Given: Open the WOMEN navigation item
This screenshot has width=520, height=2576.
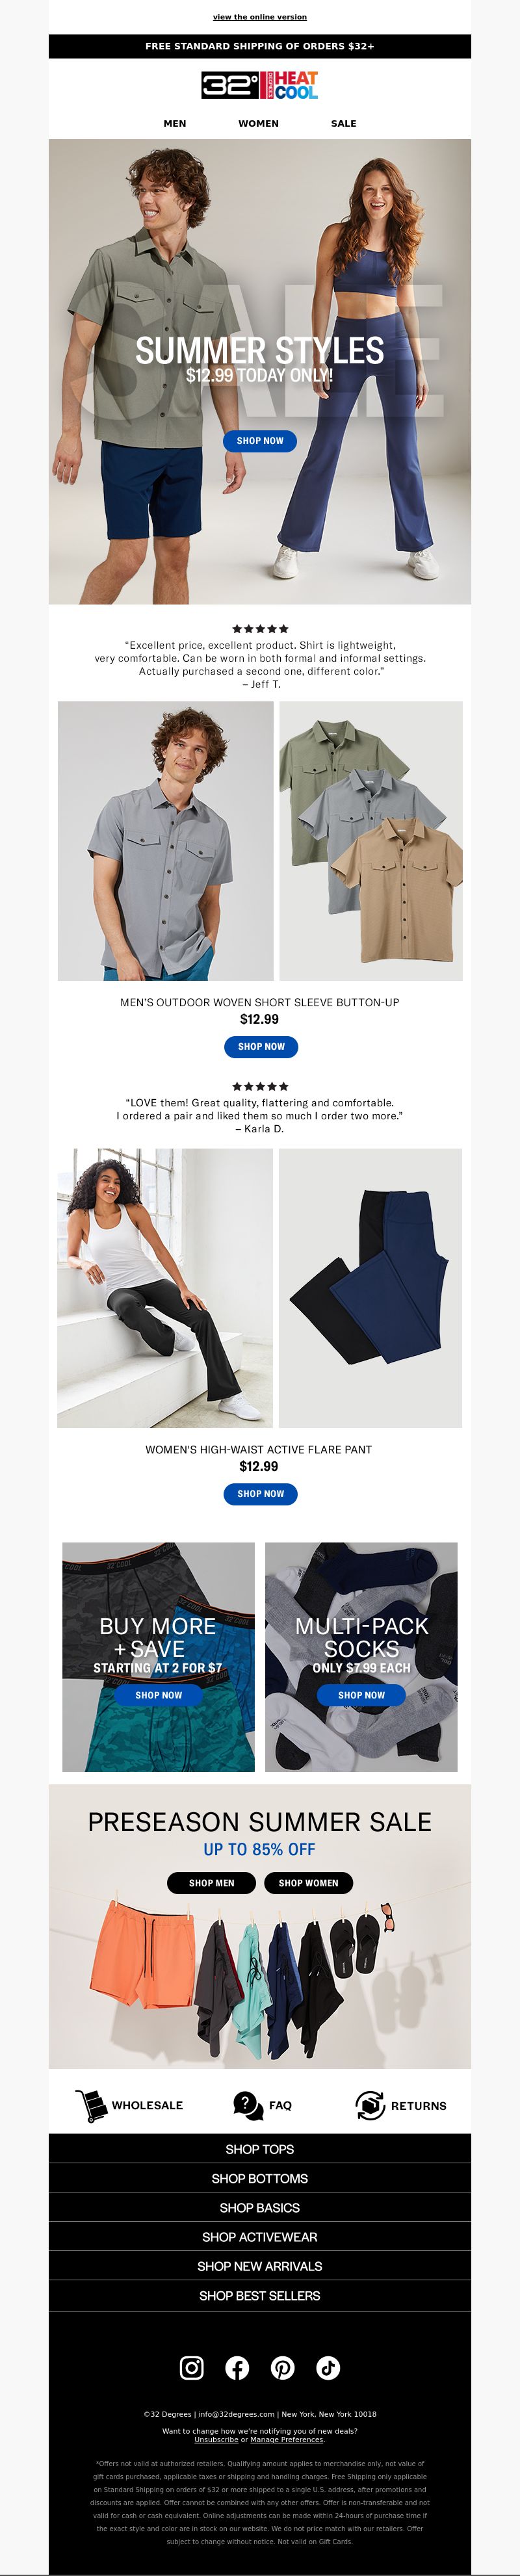Looking at the screenshot, I should tap(258, 123).
